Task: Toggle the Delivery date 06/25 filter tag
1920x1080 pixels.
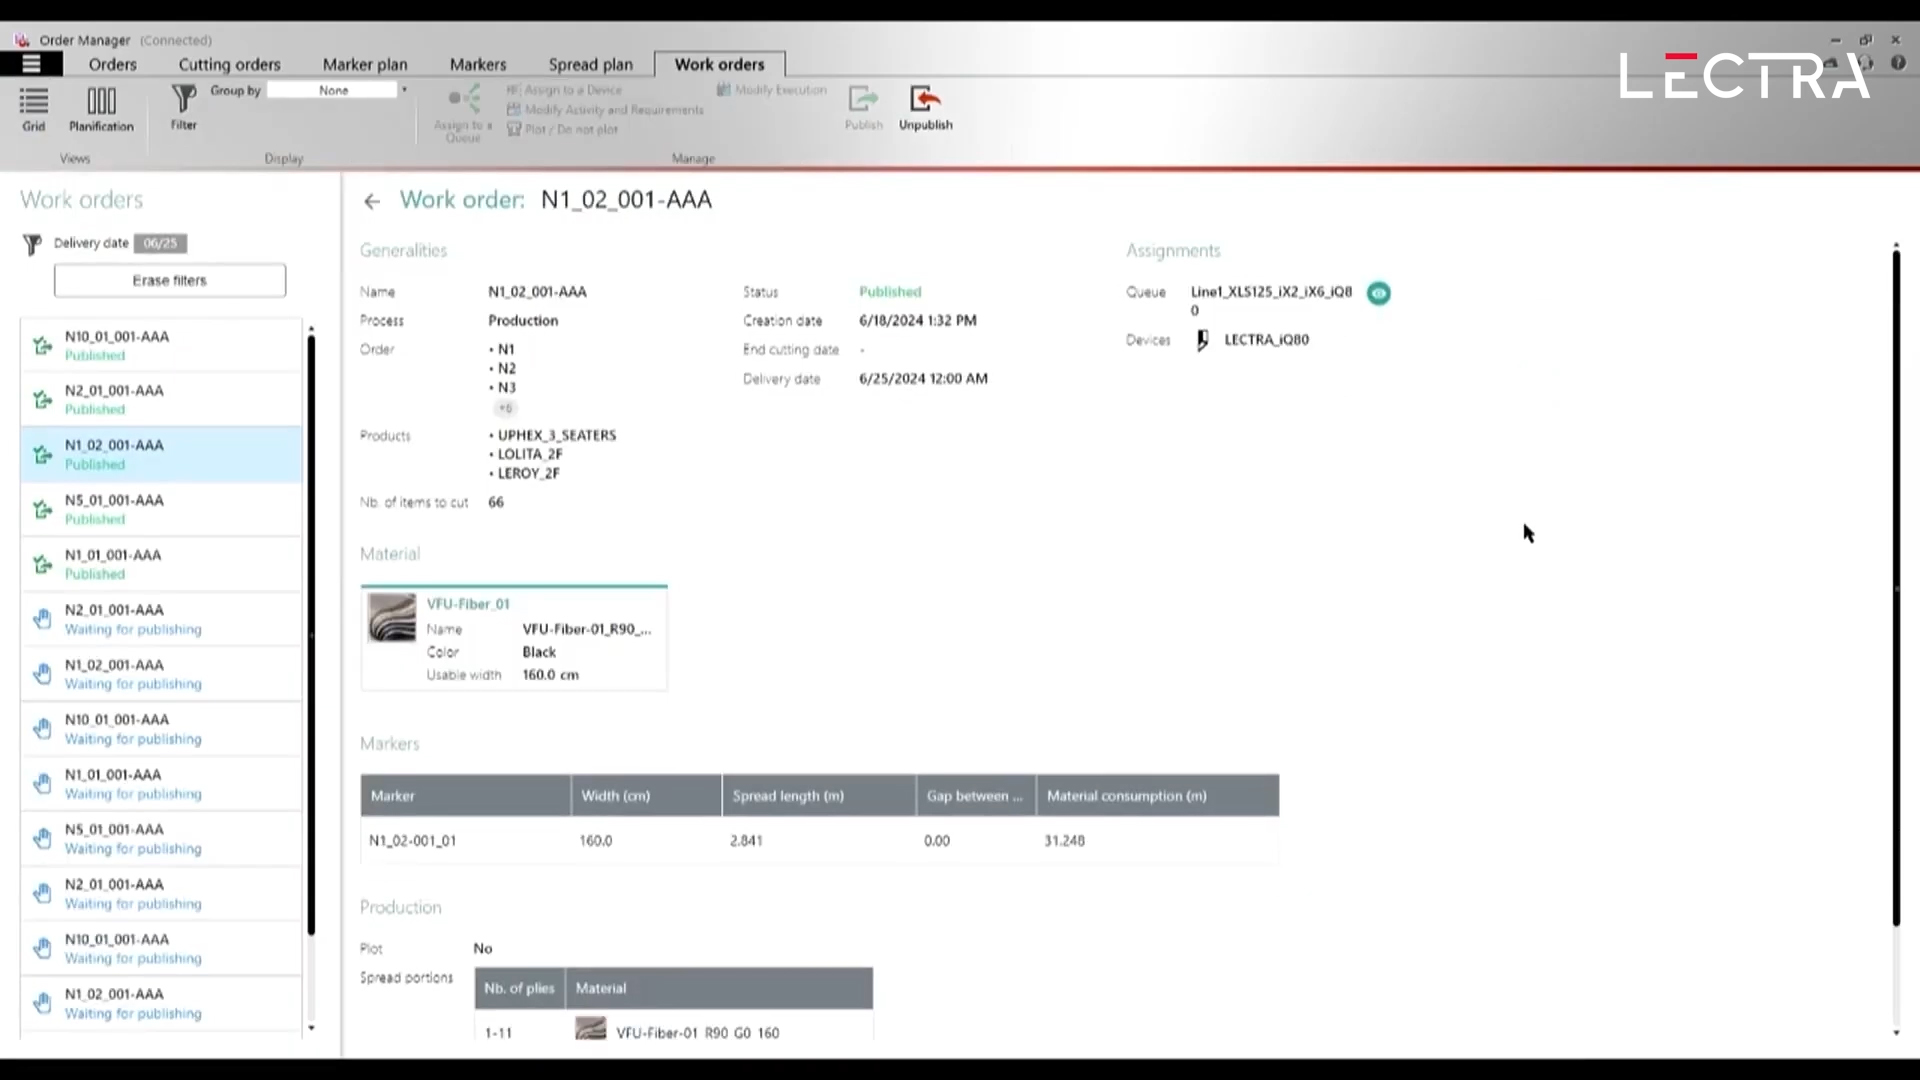Action: tap(160, 243)
